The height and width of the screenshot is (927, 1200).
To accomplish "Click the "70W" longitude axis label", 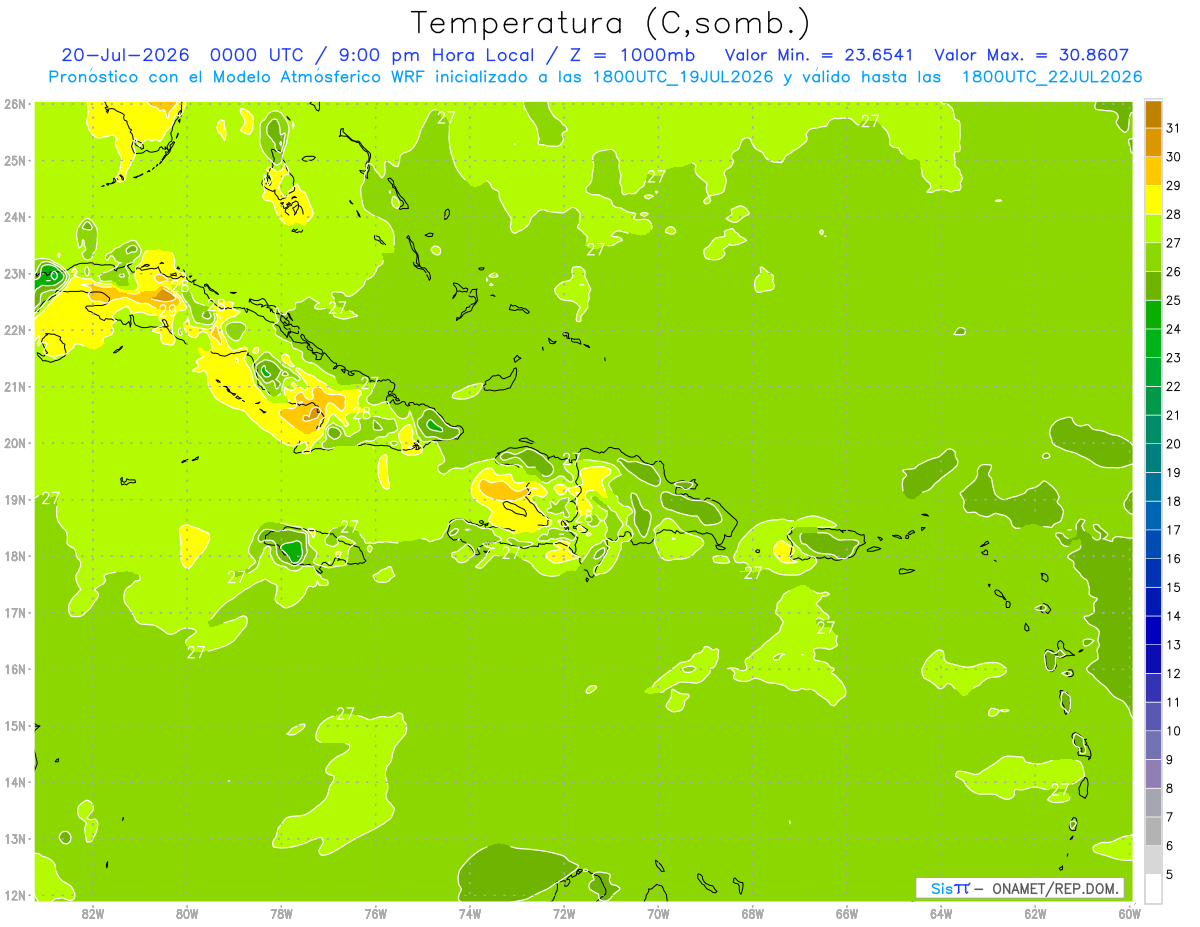I will pos(658,913).
